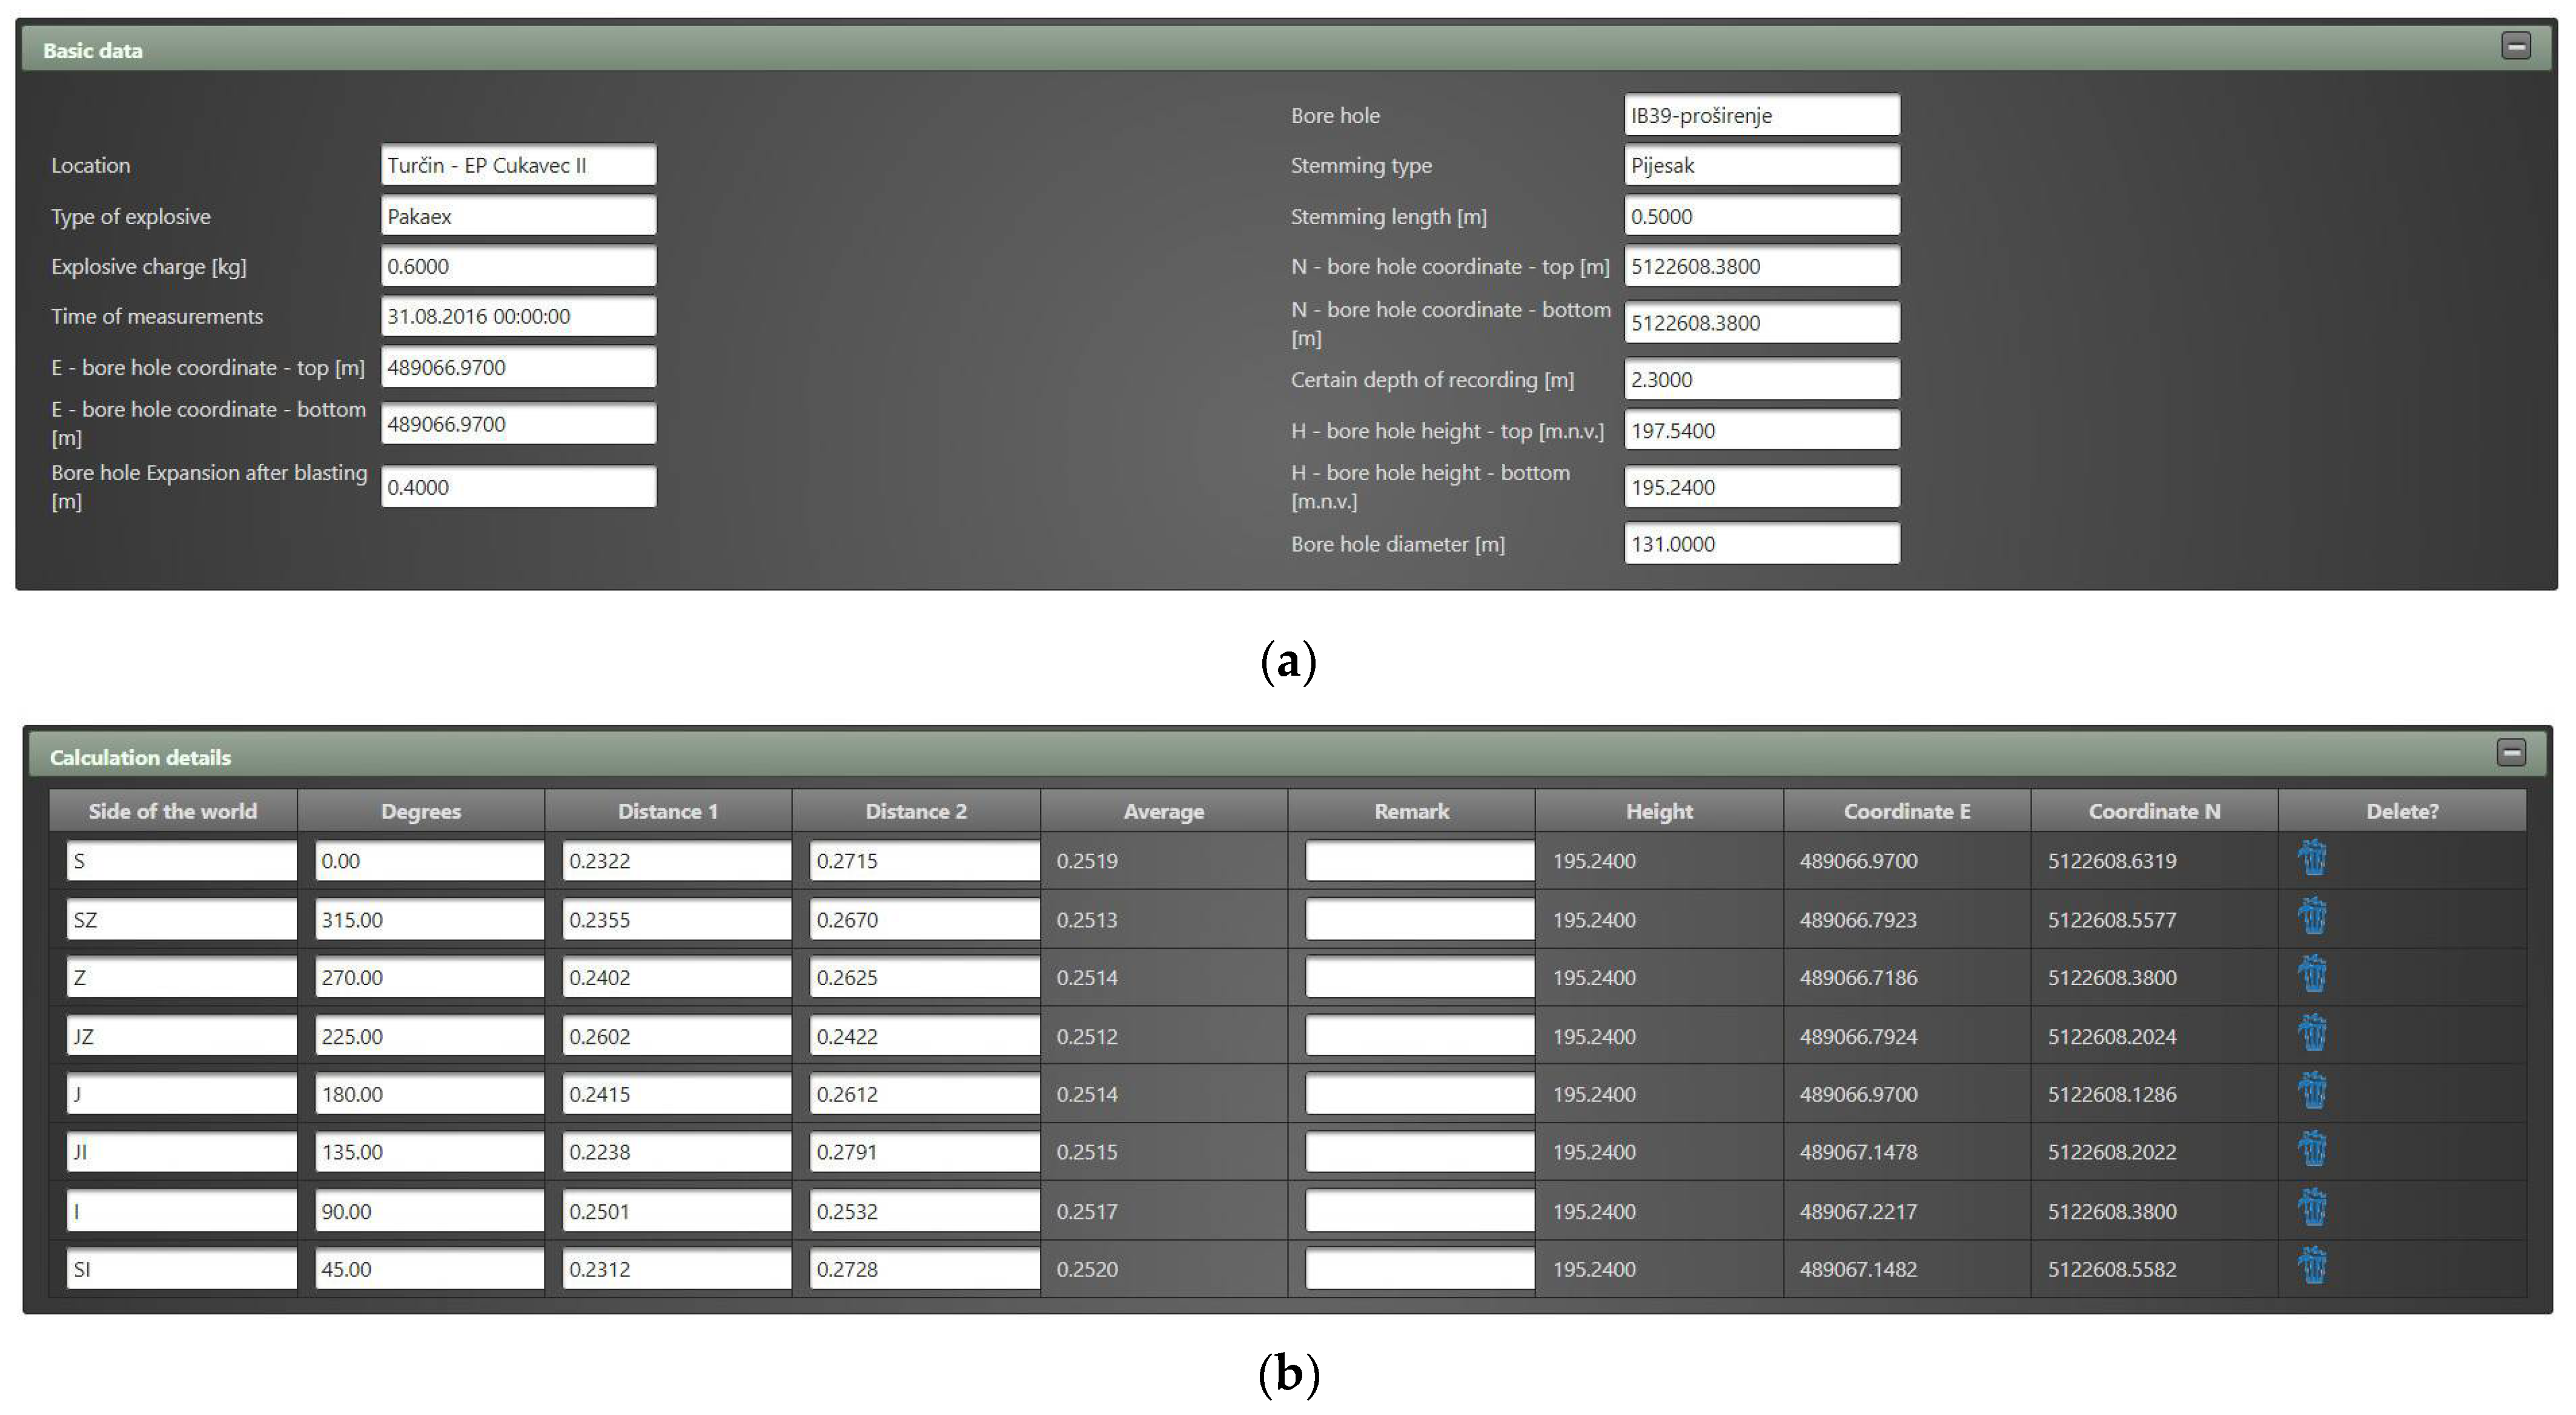Click the Bore hole name field
The image size is (2576, 1415).
click(x=1761, y=115)
